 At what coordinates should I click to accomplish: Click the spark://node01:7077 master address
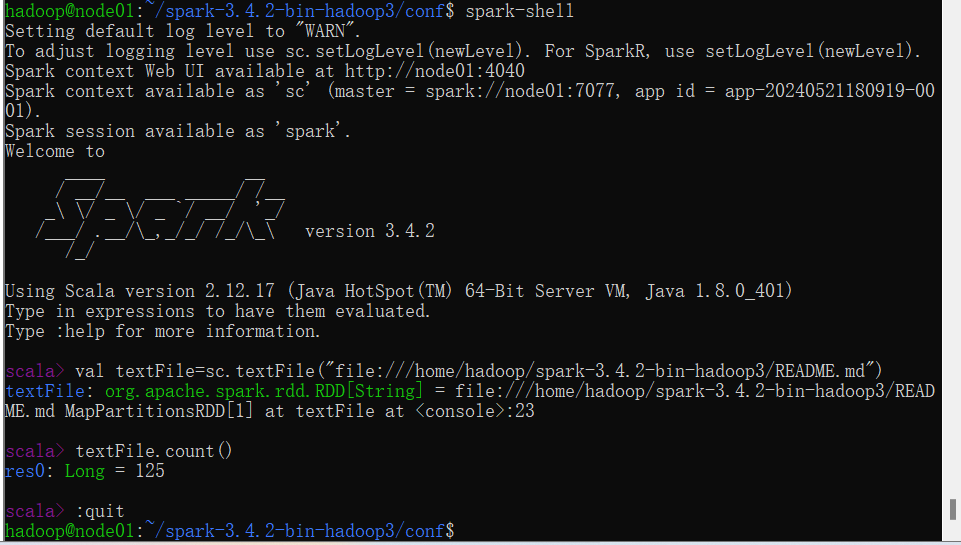coord(520,91)
